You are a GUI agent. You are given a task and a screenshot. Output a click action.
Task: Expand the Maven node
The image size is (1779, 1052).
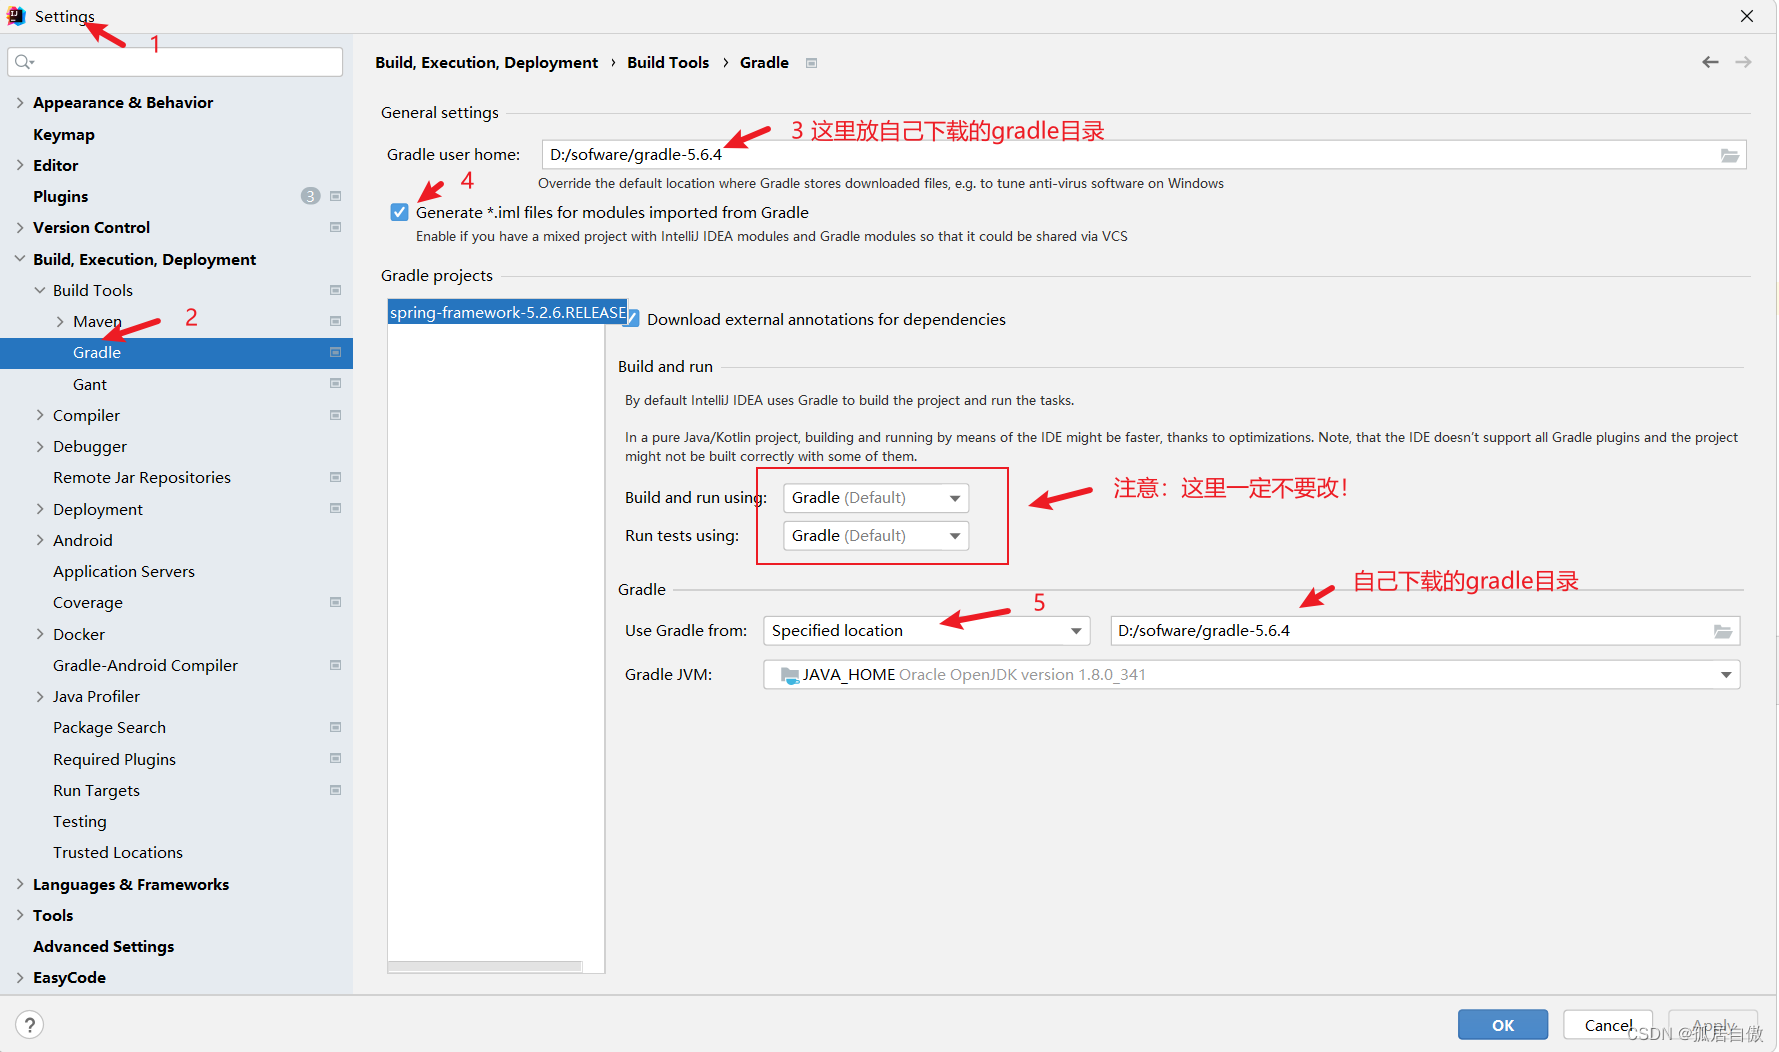coord(60,321)
